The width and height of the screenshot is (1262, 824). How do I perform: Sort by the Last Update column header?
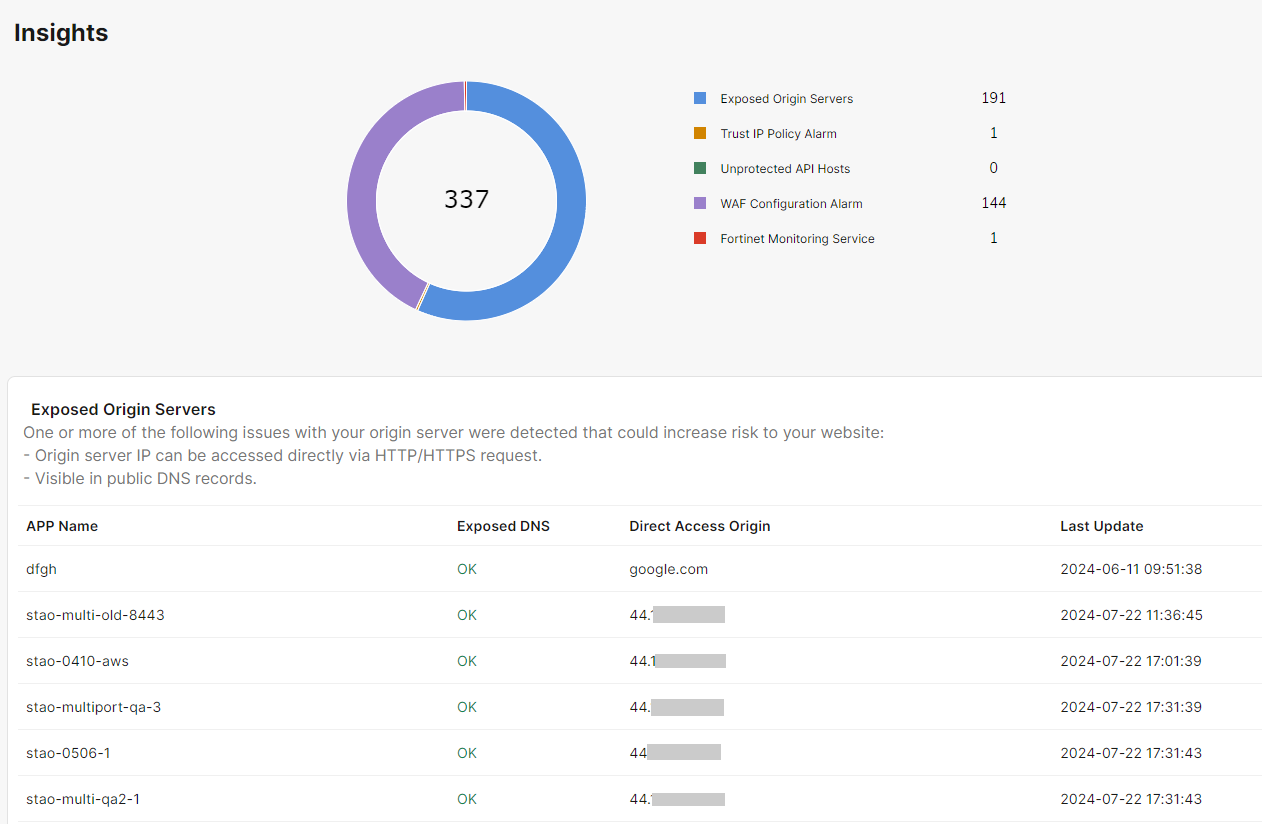[x=1102, y=526]
